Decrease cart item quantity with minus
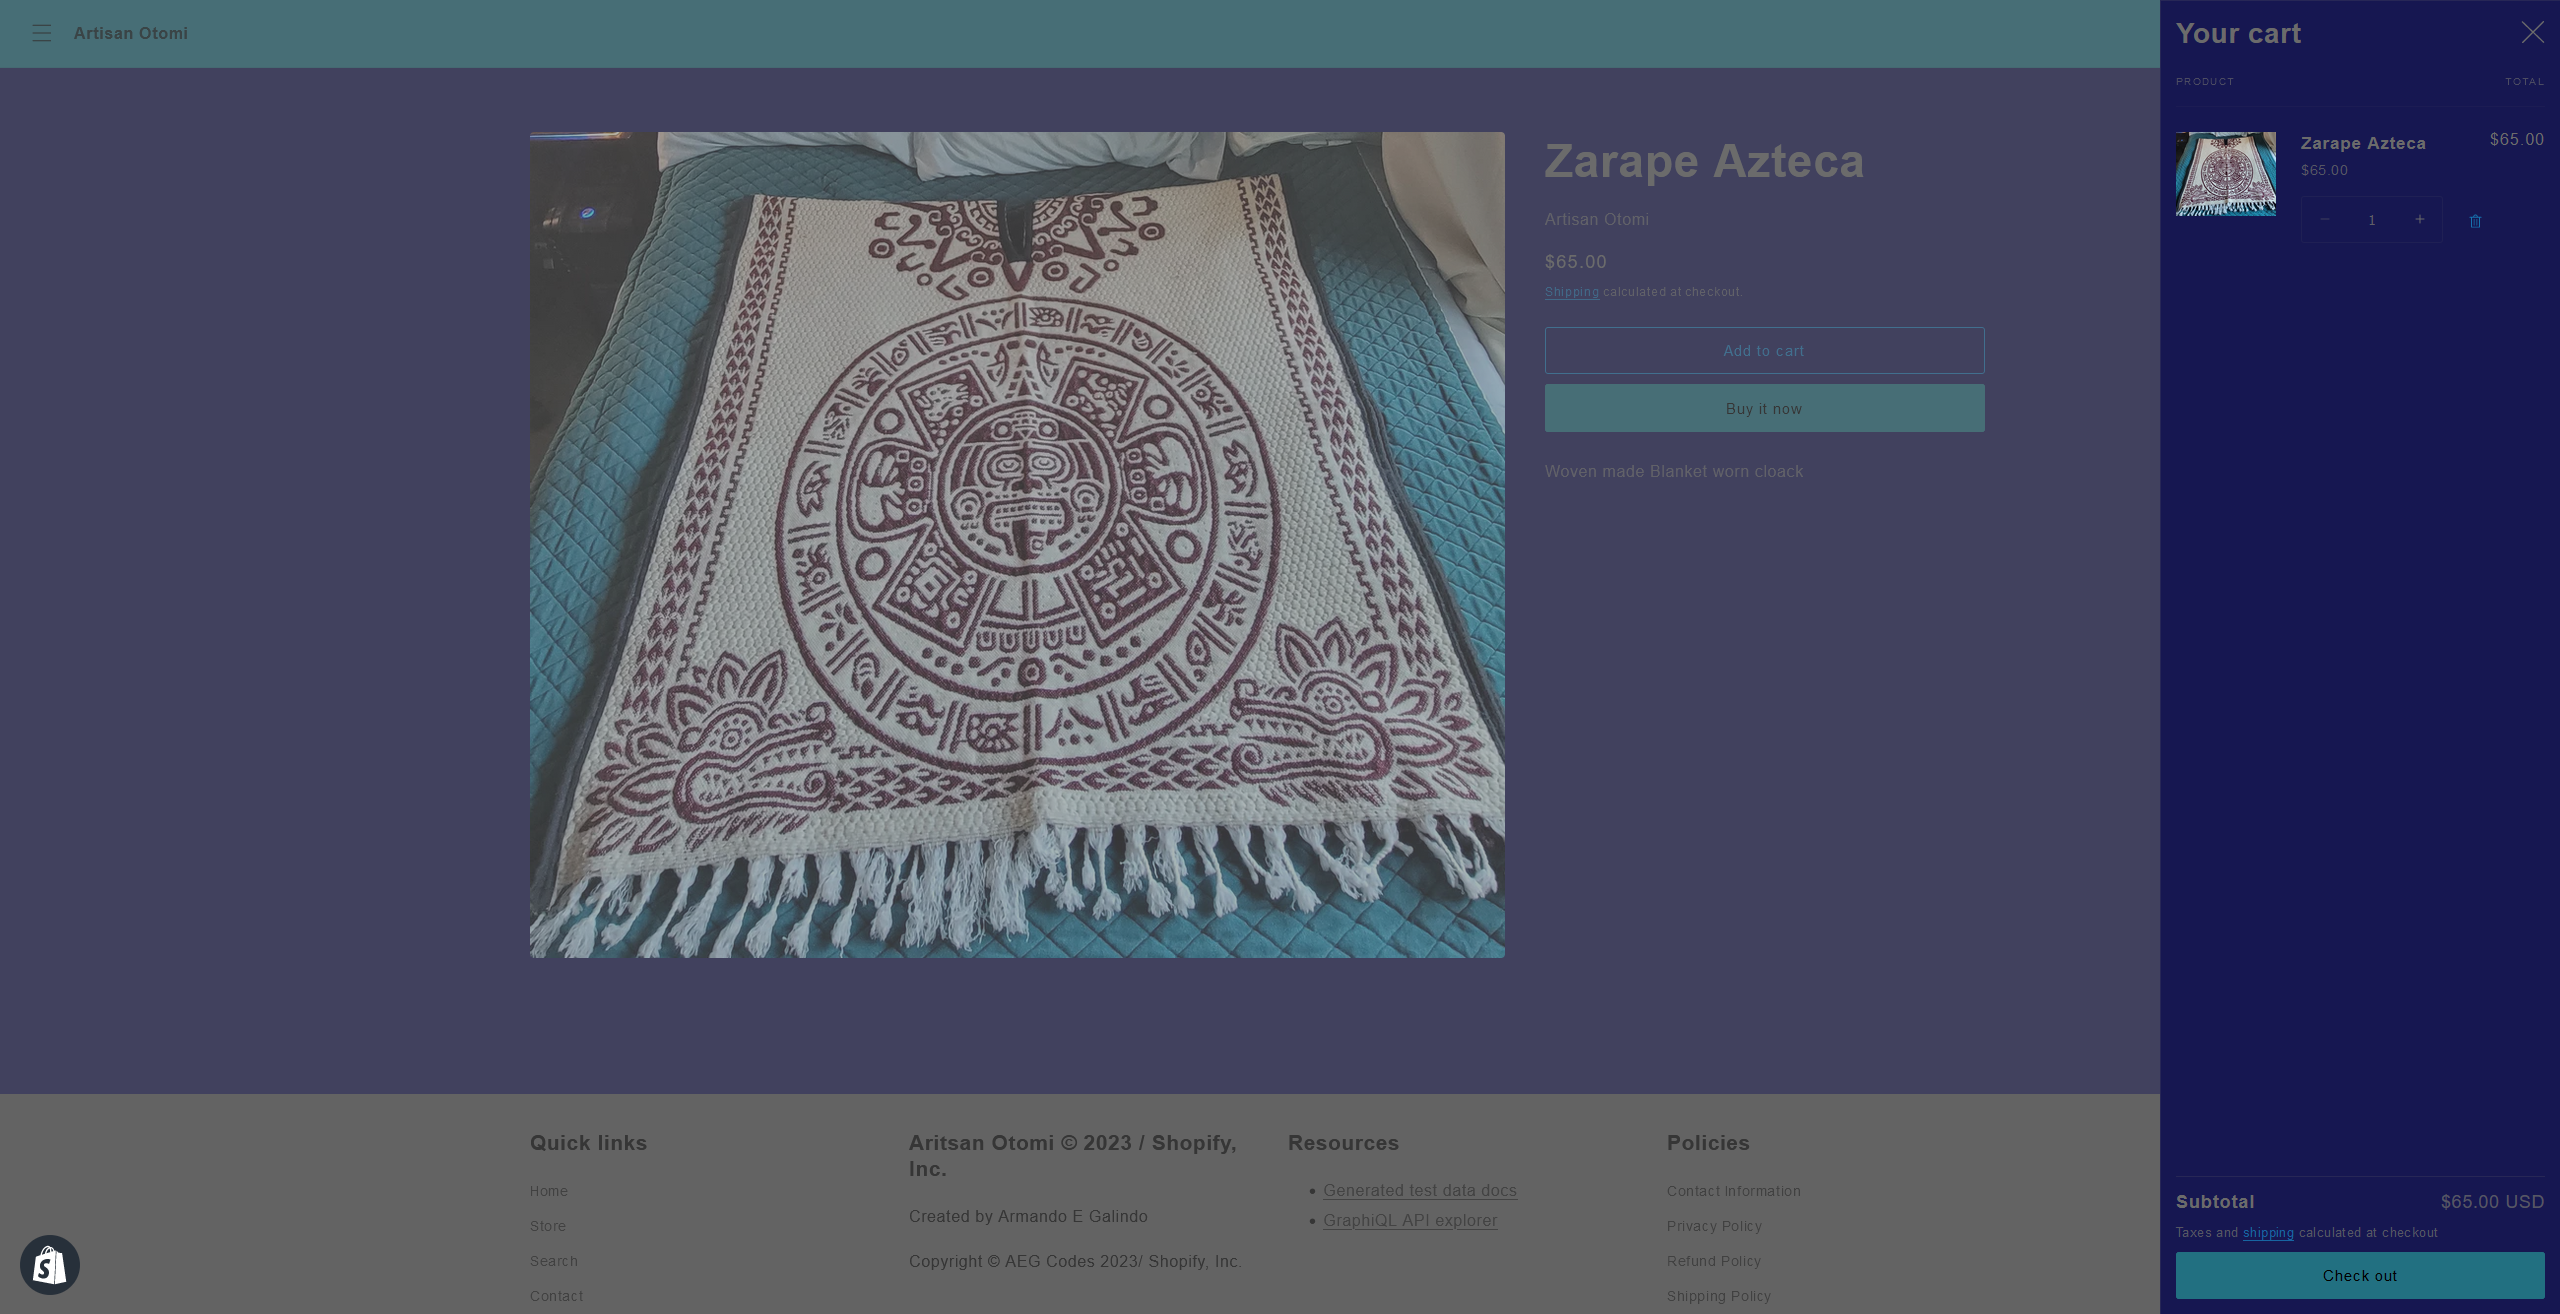2560x1314 pixels. tap(2325, 220)
